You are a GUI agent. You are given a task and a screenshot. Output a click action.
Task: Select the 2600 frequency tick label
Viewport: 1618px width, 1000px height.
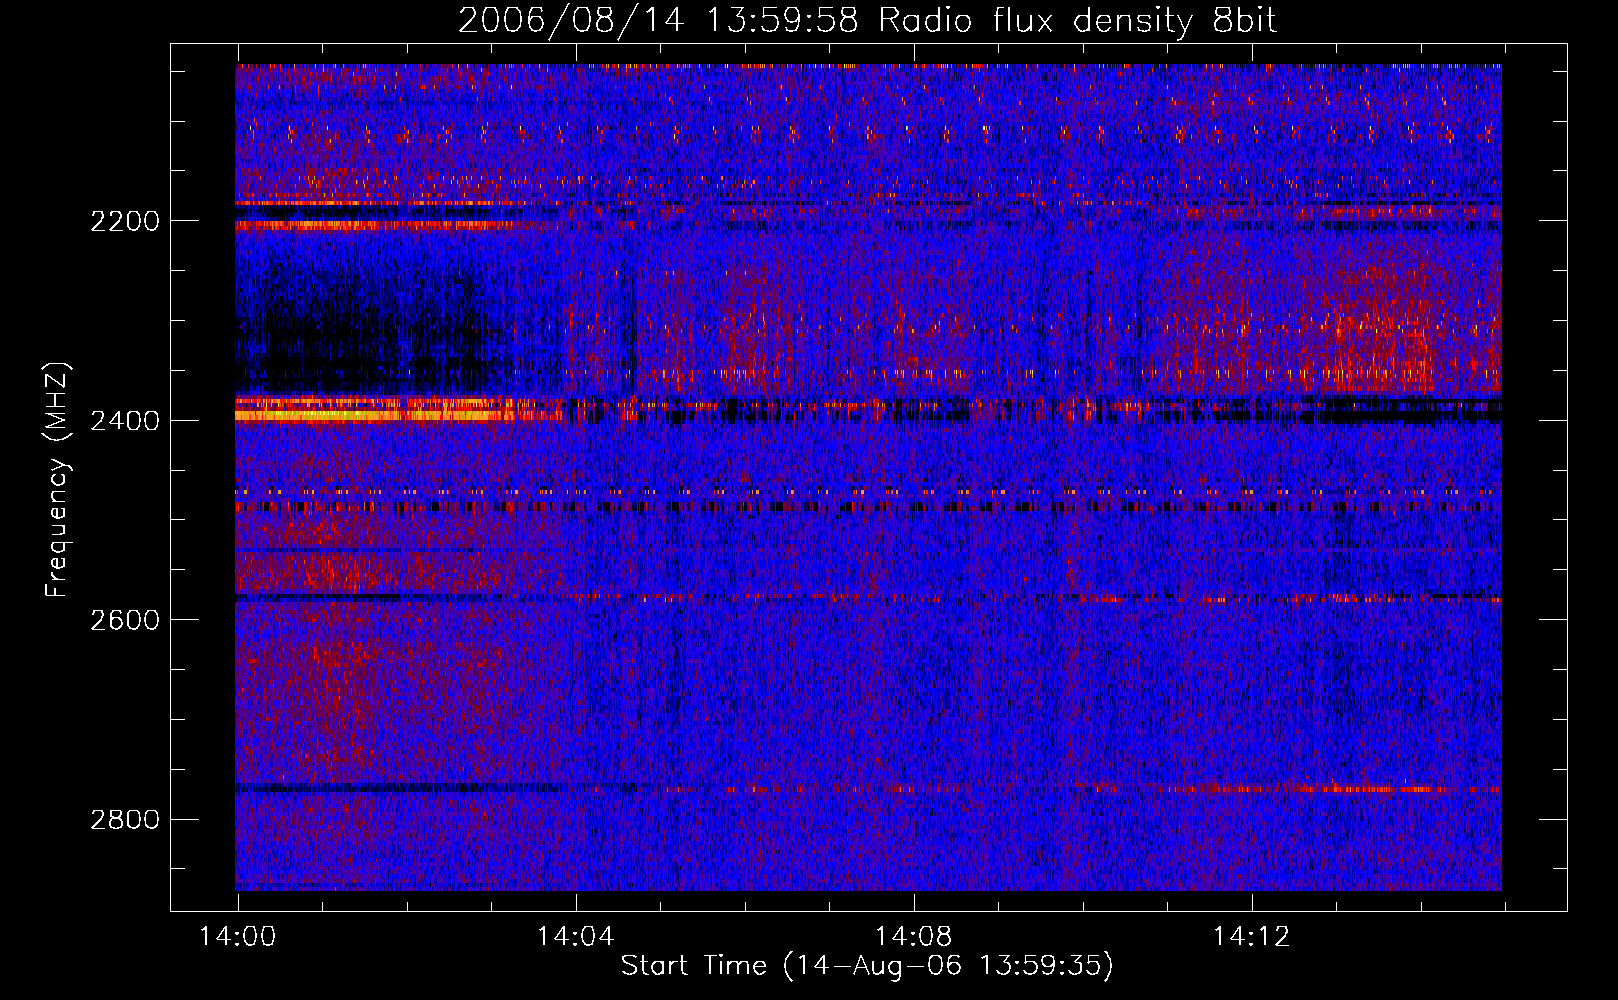125,620
